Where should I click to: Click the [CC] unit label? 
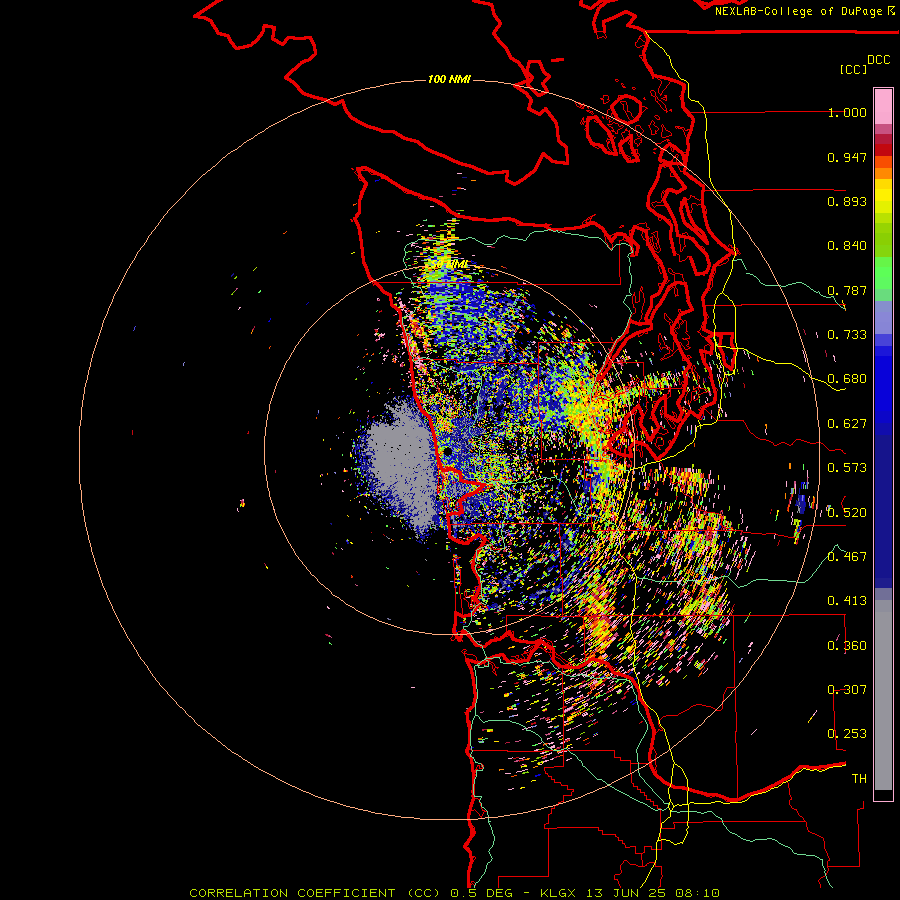pos(854,69)
